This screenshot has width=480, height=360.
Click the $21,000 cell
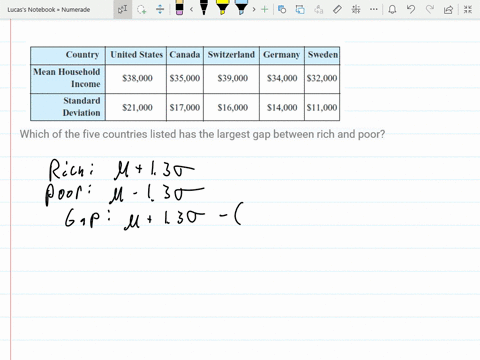(136, 107)
